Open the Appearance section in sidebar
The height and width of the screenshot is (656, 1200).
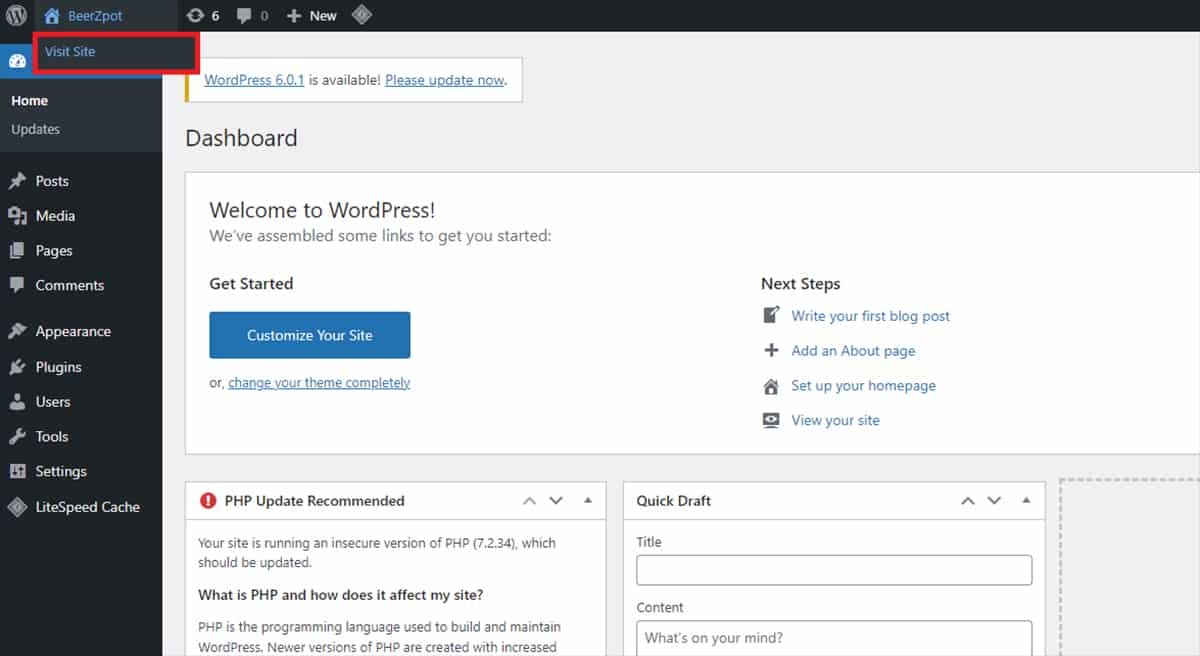(x=72, y=332)
